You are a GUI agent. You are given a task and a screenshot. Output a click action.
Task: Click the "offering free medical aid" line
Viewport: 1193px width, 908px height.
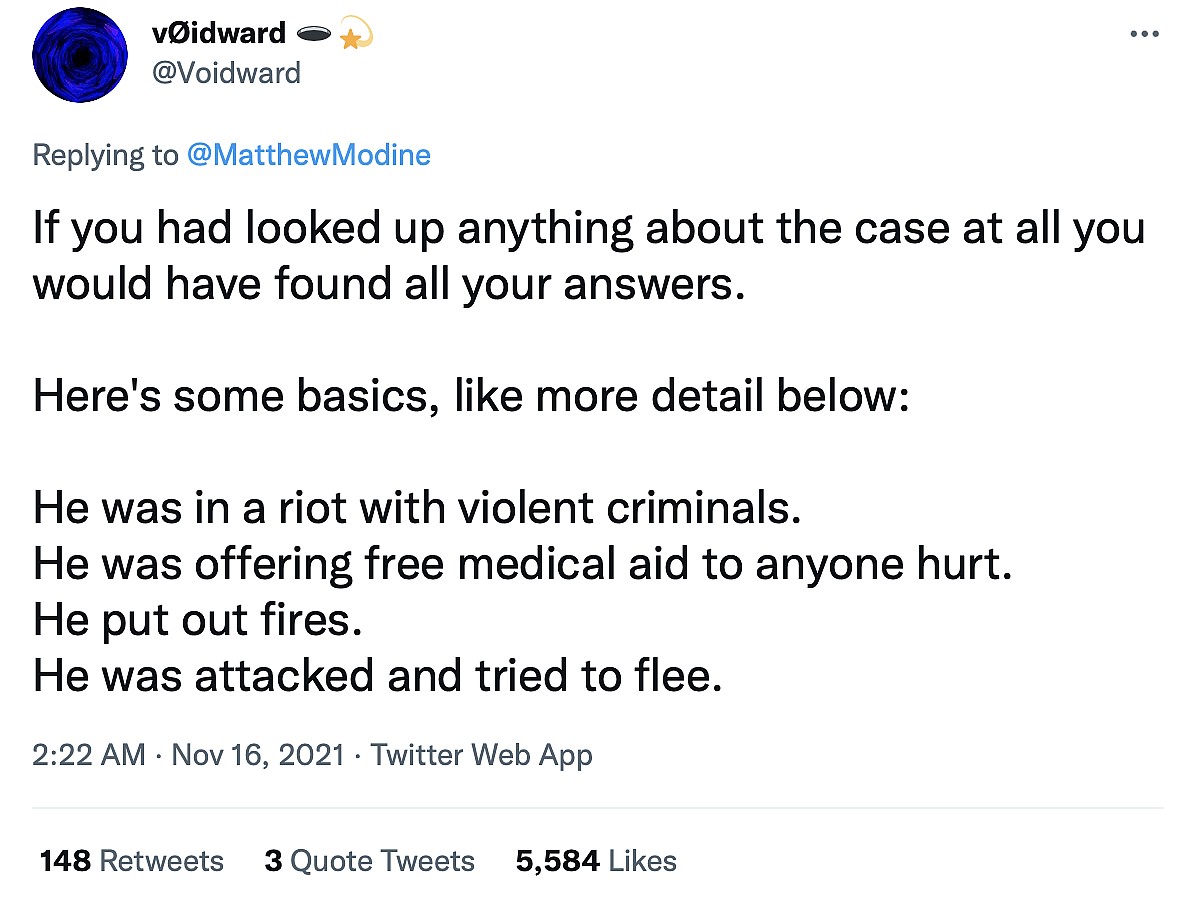(x=523, y=565)
